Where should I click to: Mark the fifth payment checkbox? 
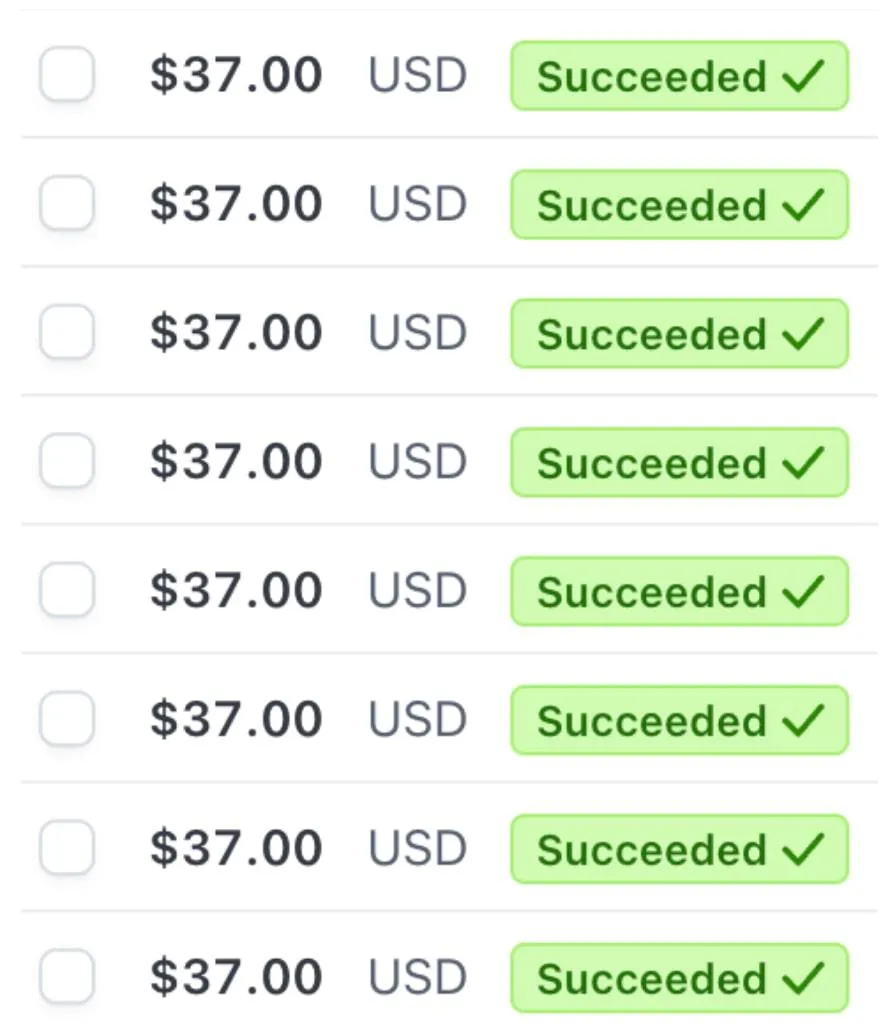(67, 591)
